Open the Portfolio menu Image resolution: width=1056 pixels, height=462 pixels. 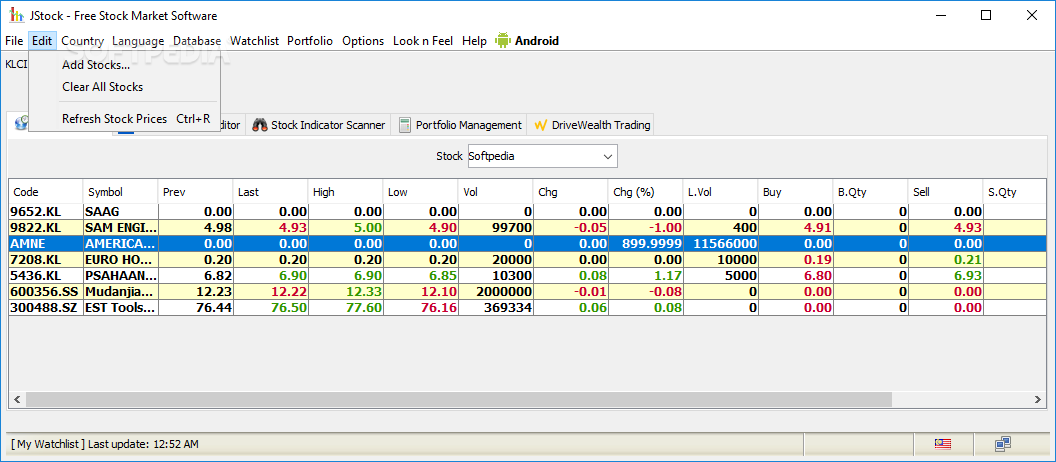coord(310,40)
